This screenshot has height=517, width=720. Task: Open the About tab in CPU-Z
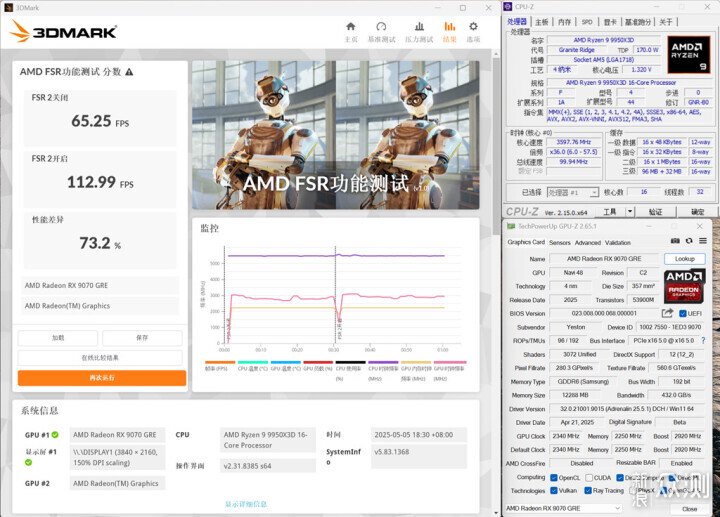(x=666, y=22)
